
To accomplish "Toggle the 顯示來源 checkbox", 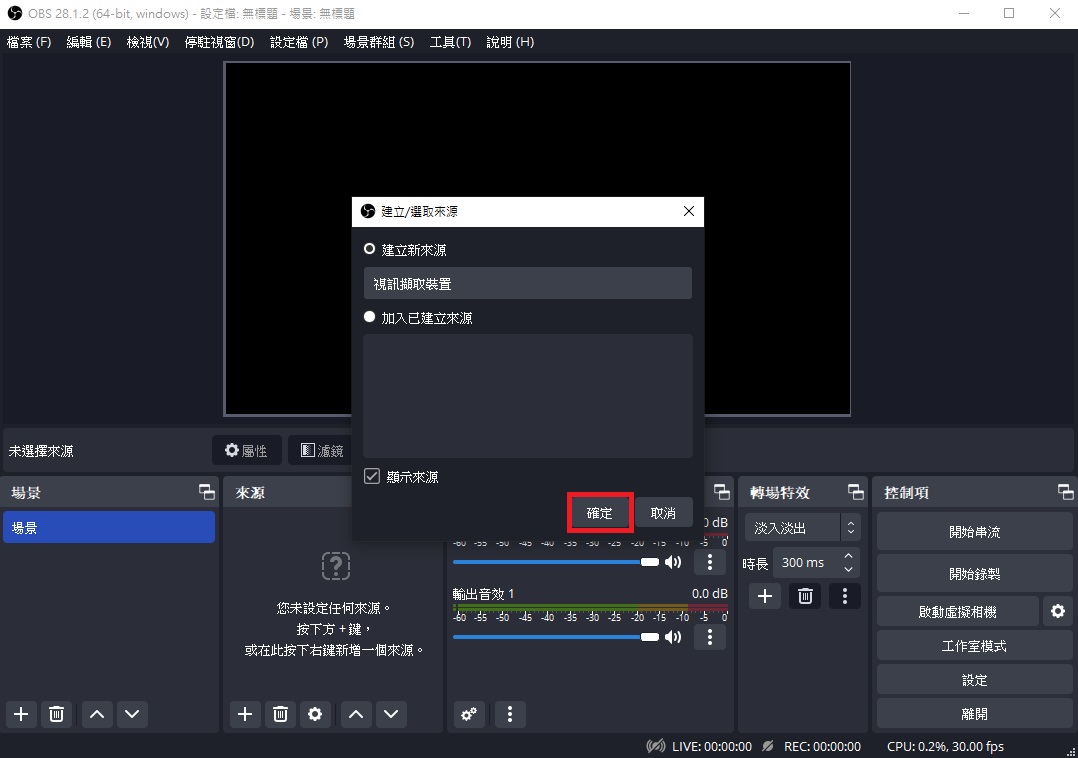I will [372, 476].
